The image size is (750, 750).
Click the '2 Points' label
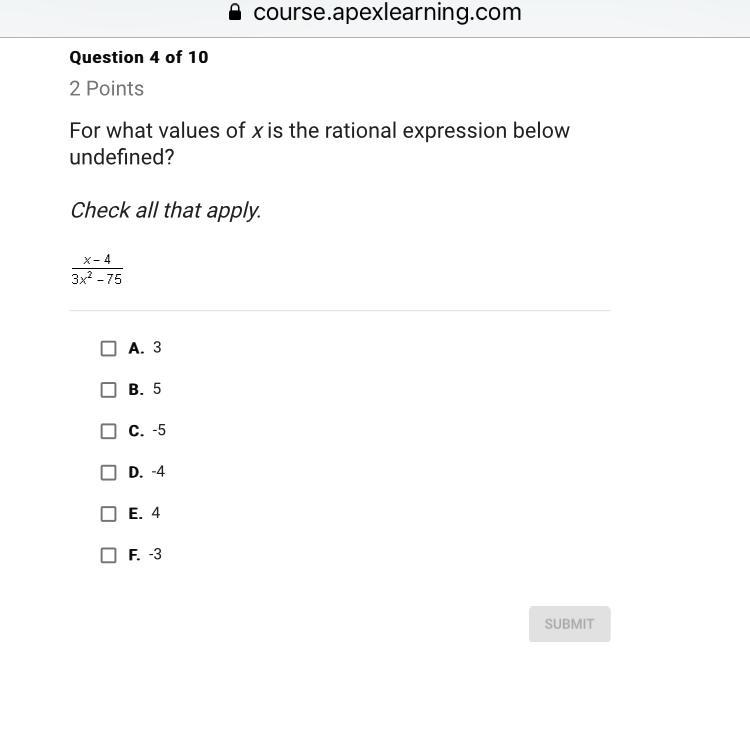107,89
